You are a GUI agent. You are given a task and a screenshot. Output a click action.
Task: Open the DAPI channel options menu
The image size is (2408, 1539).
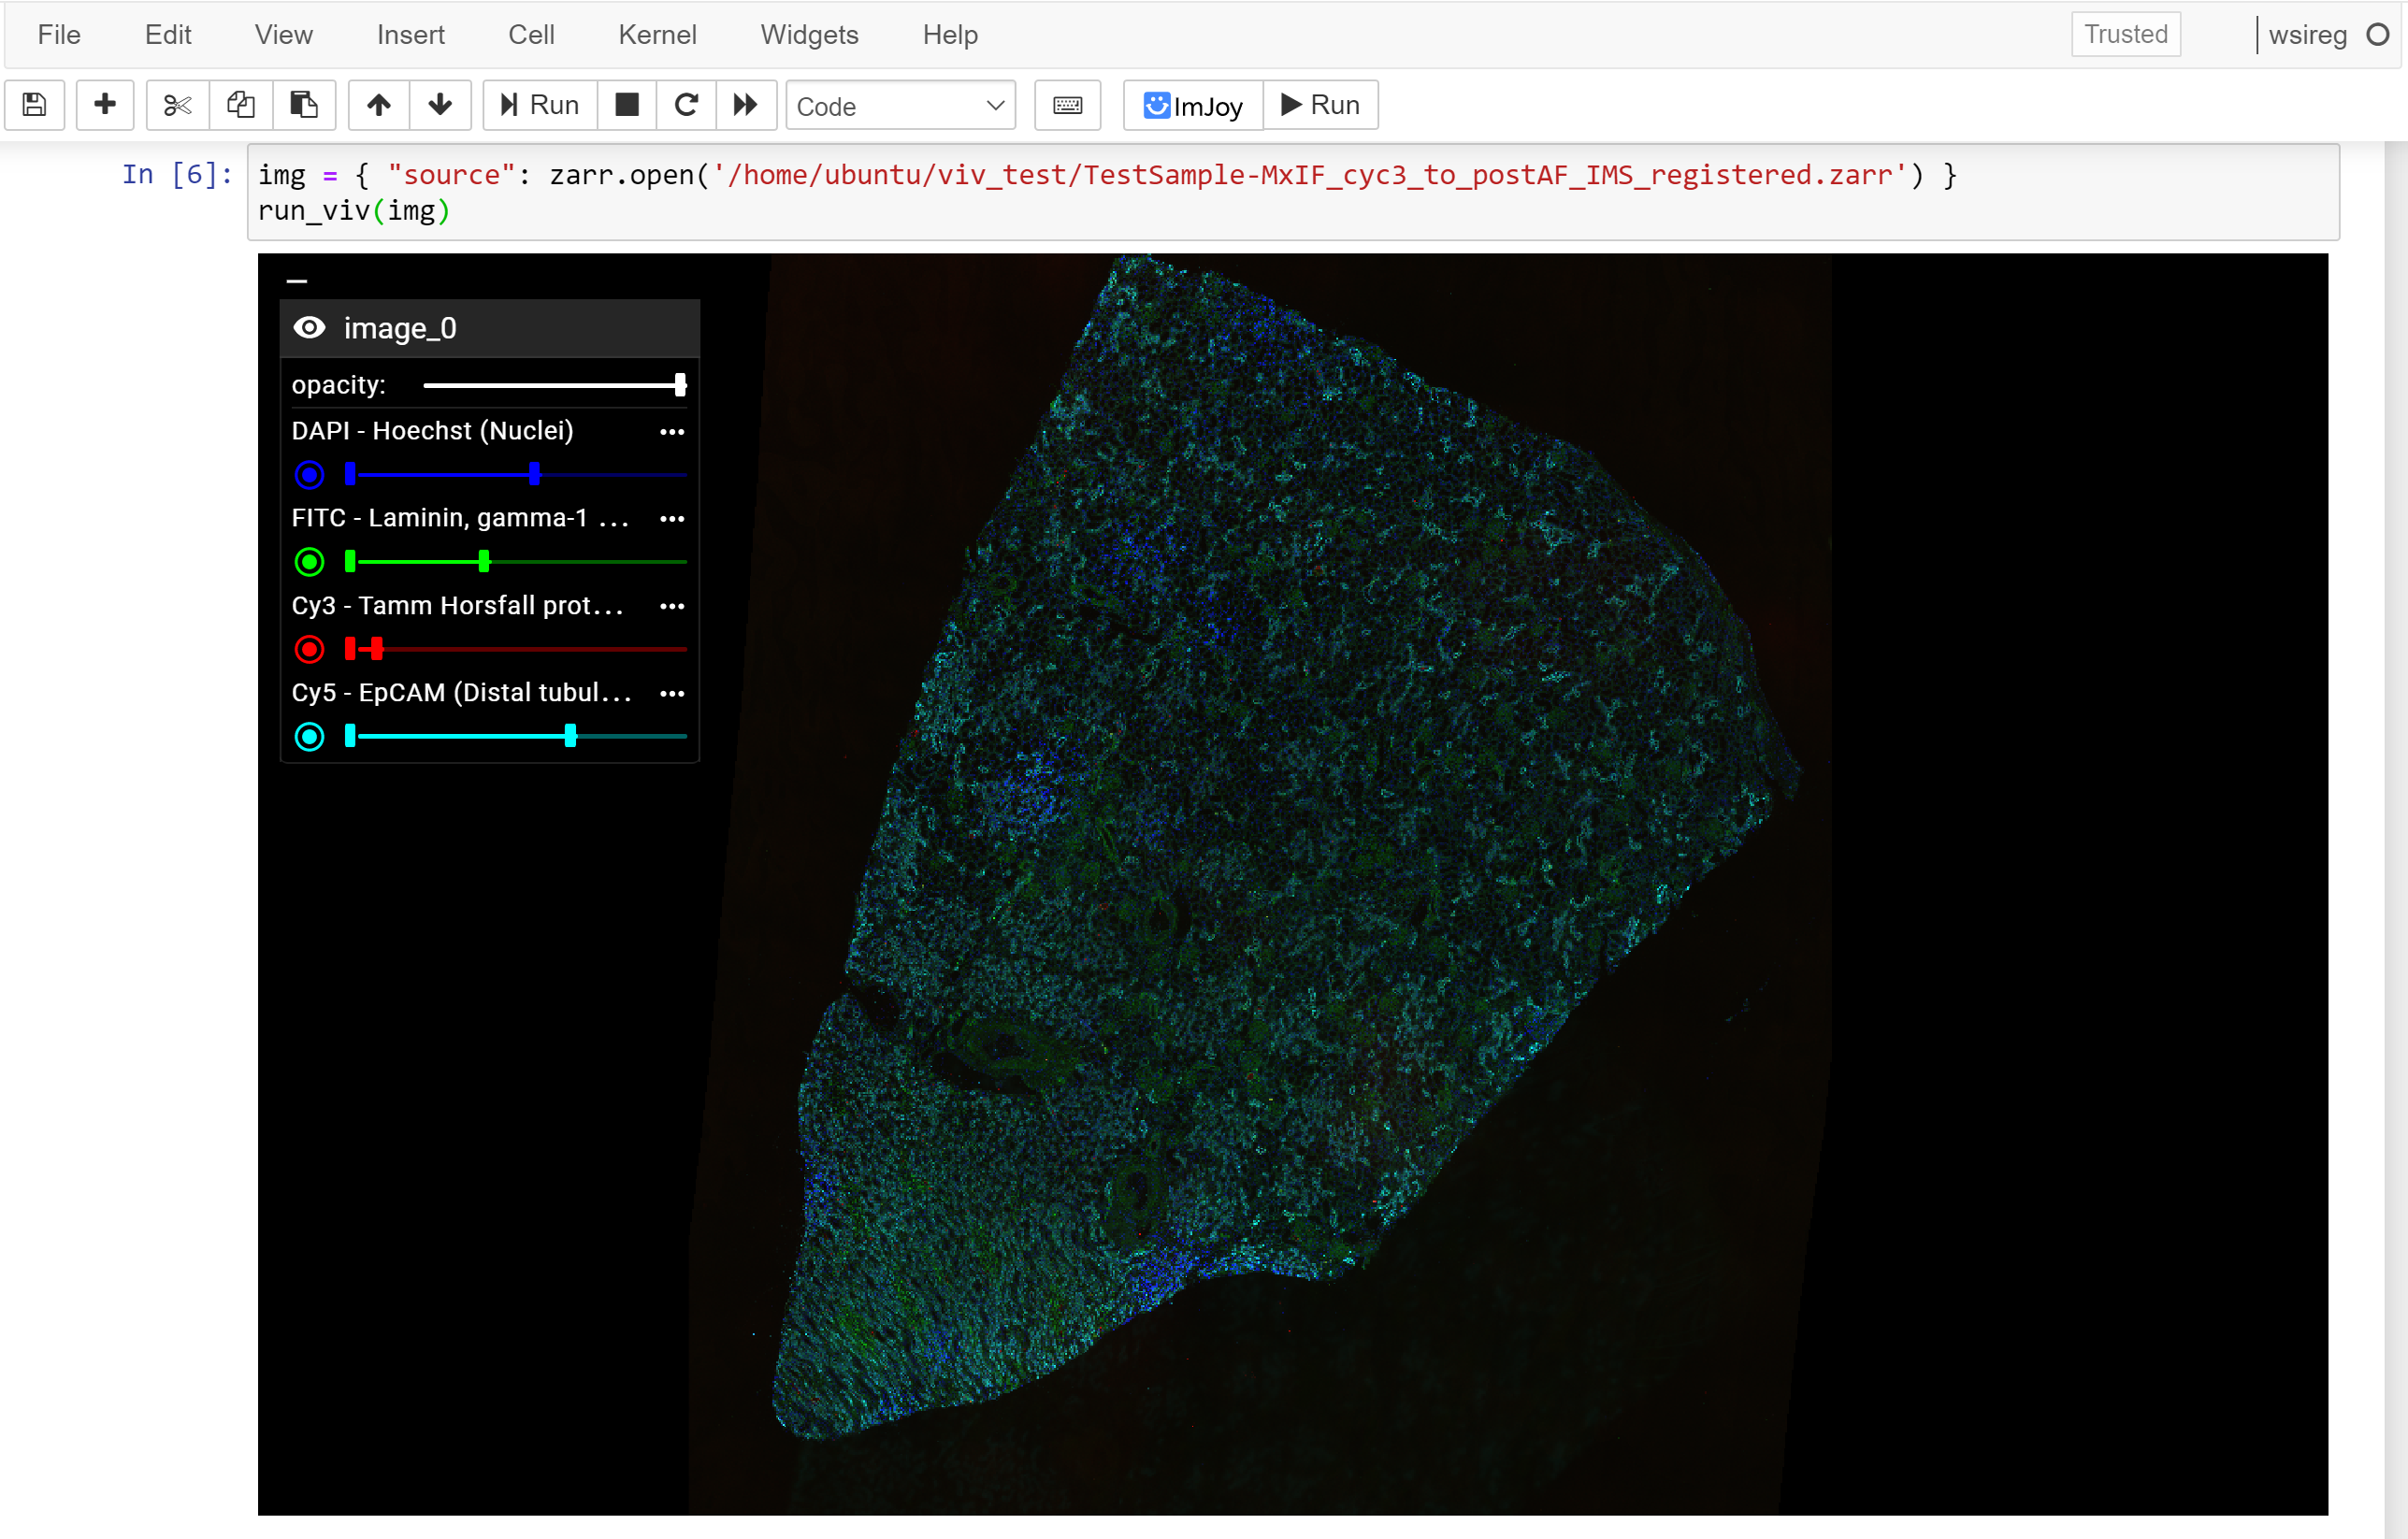(x=672, y=432)
